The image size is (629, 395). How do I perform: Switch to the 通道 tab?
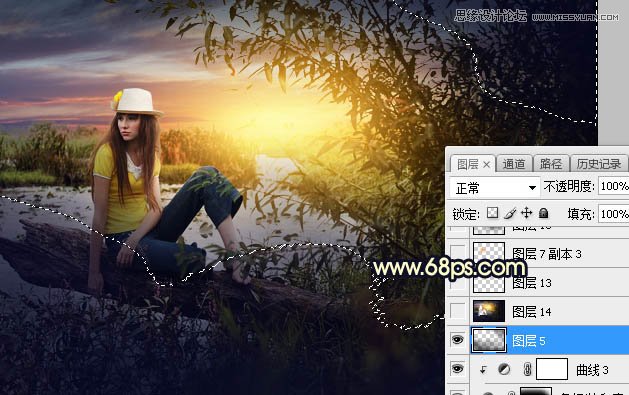514,164
